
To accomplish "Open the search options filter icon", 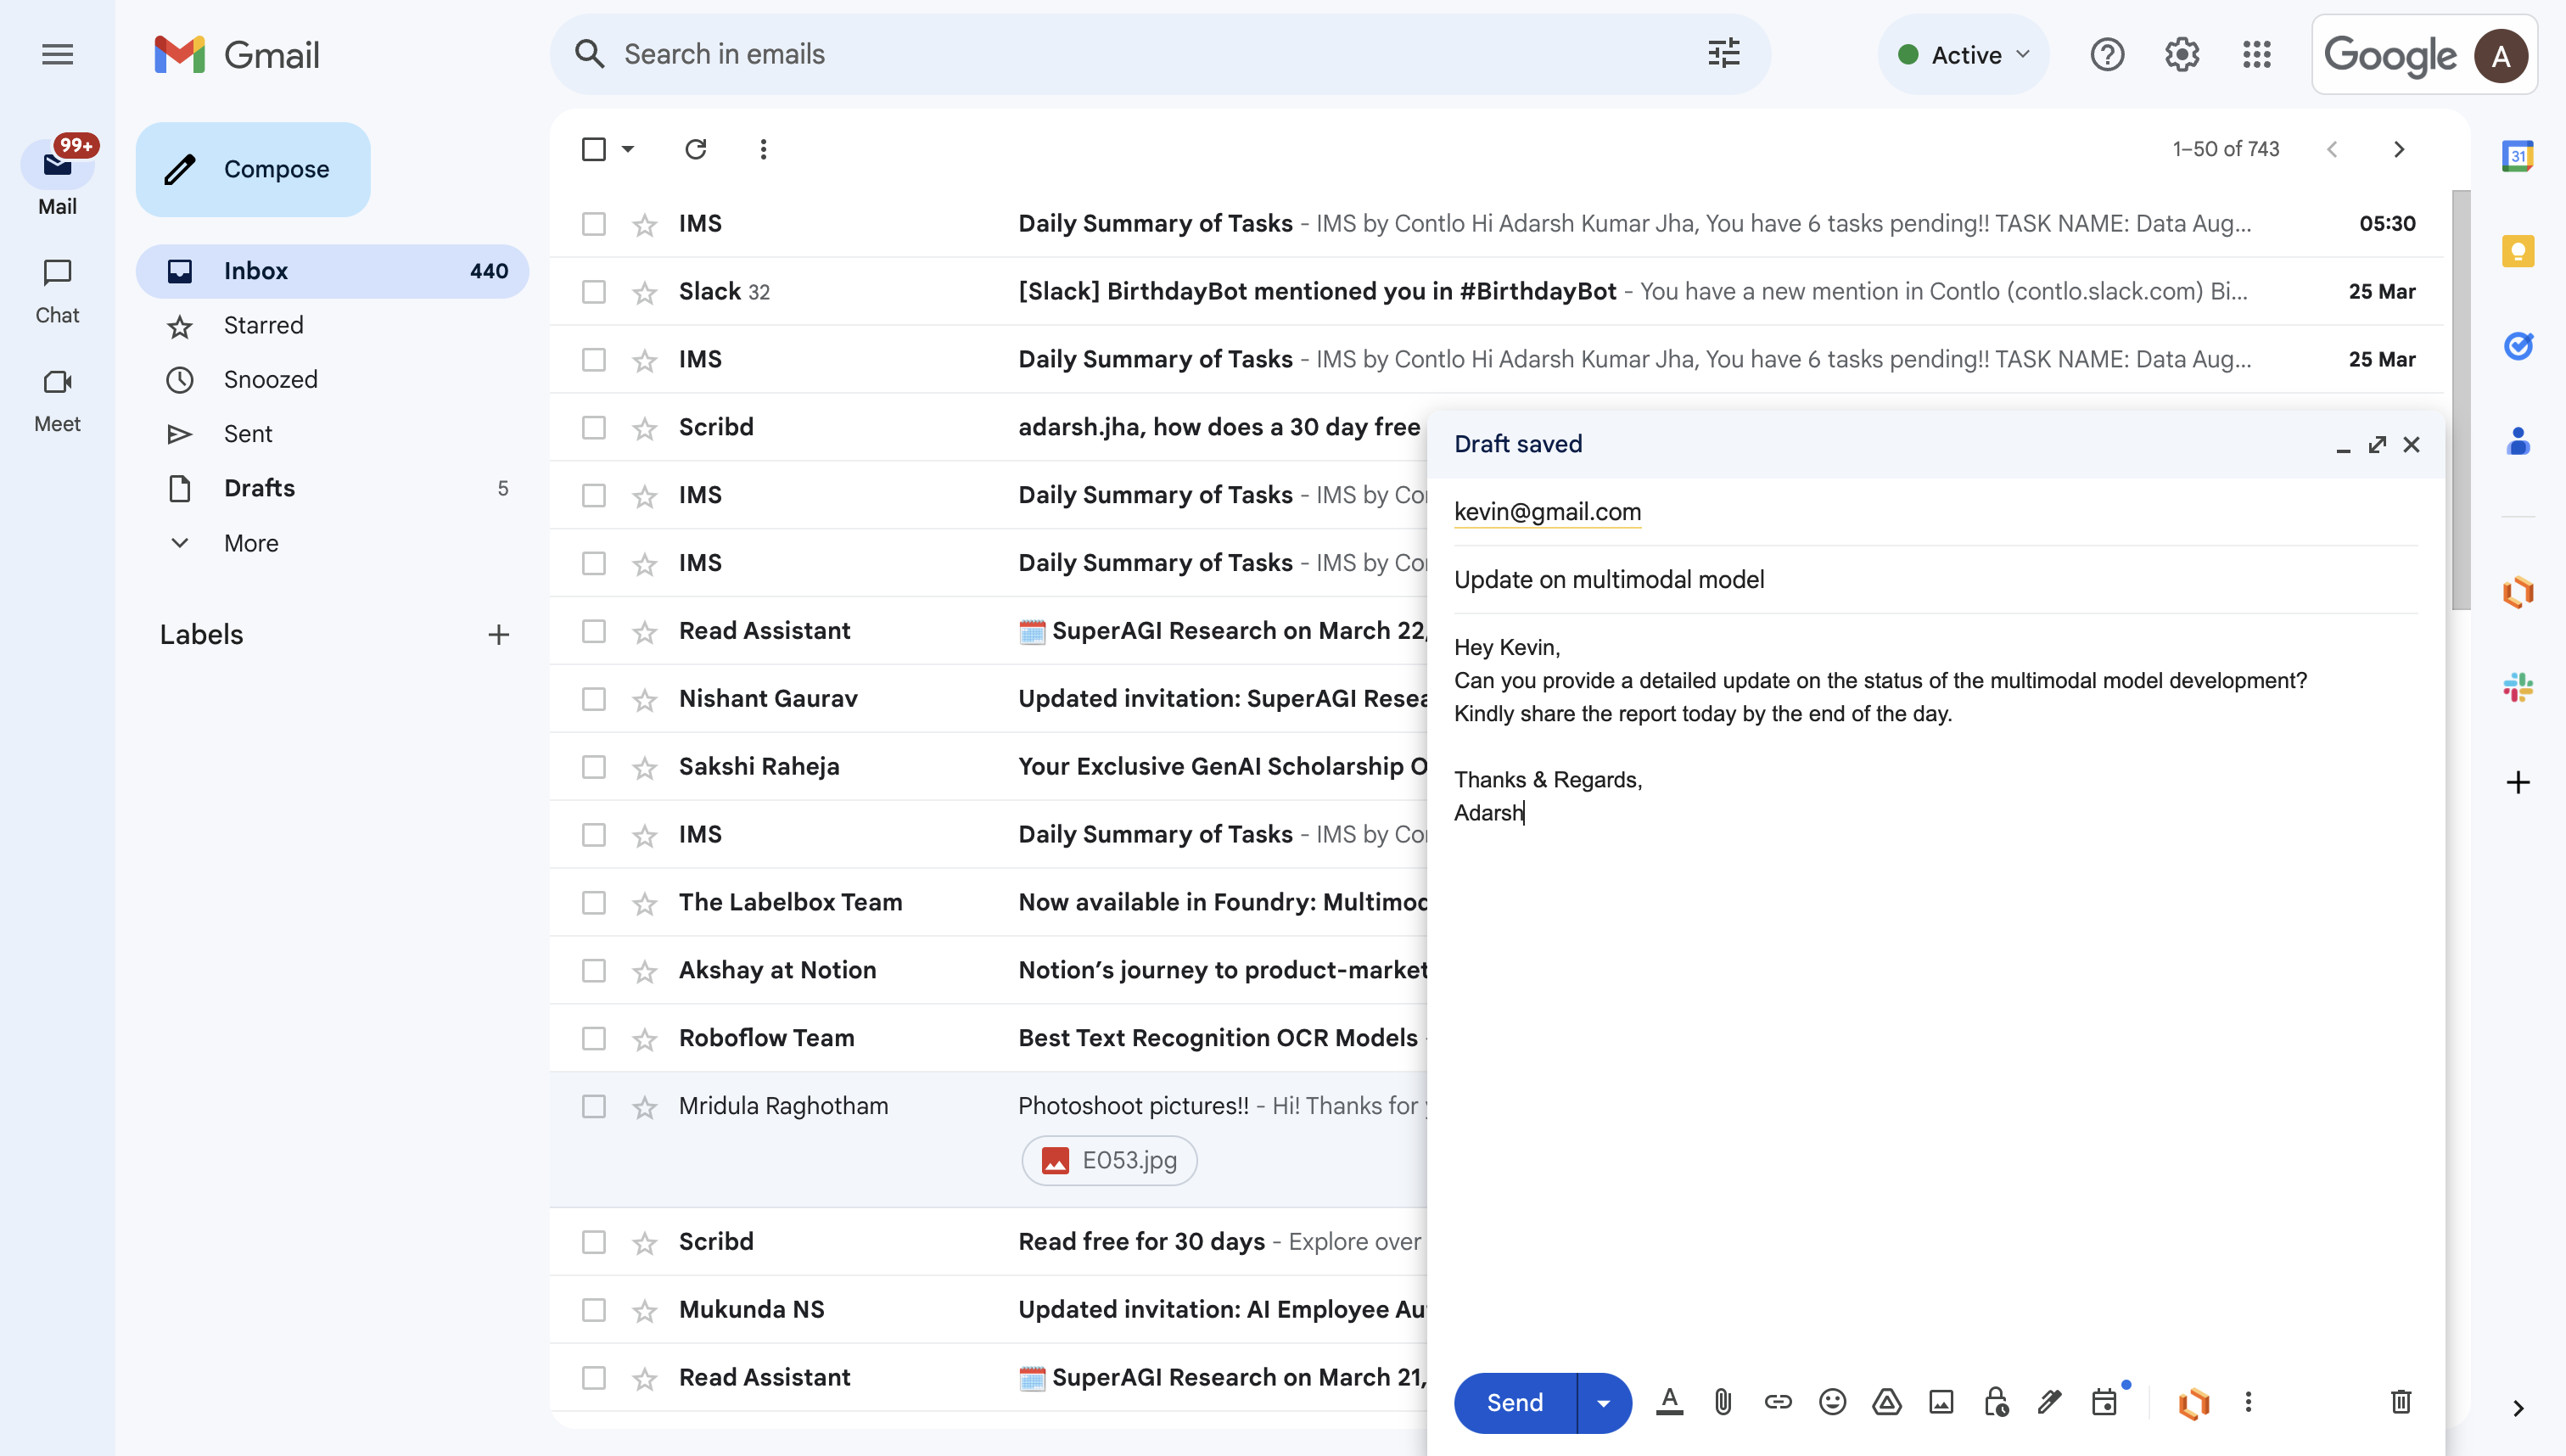I will tap(1723, 54).
